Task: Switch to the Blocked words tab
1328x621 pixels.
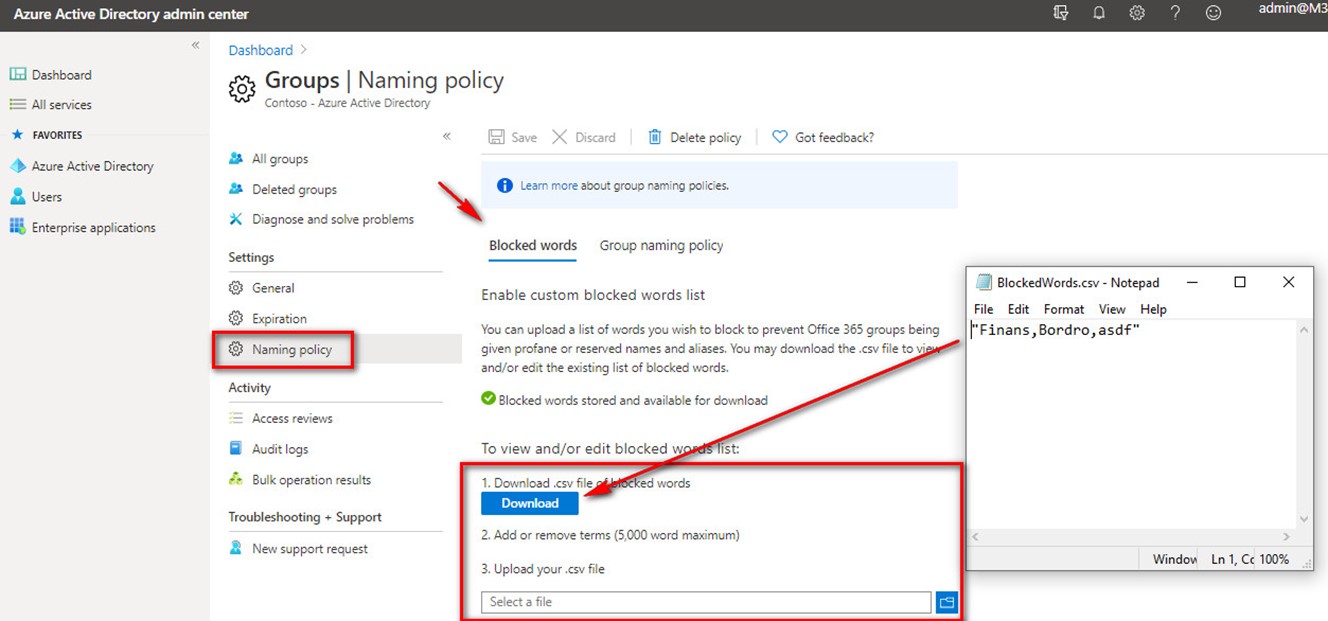Action: coord(533,245)
